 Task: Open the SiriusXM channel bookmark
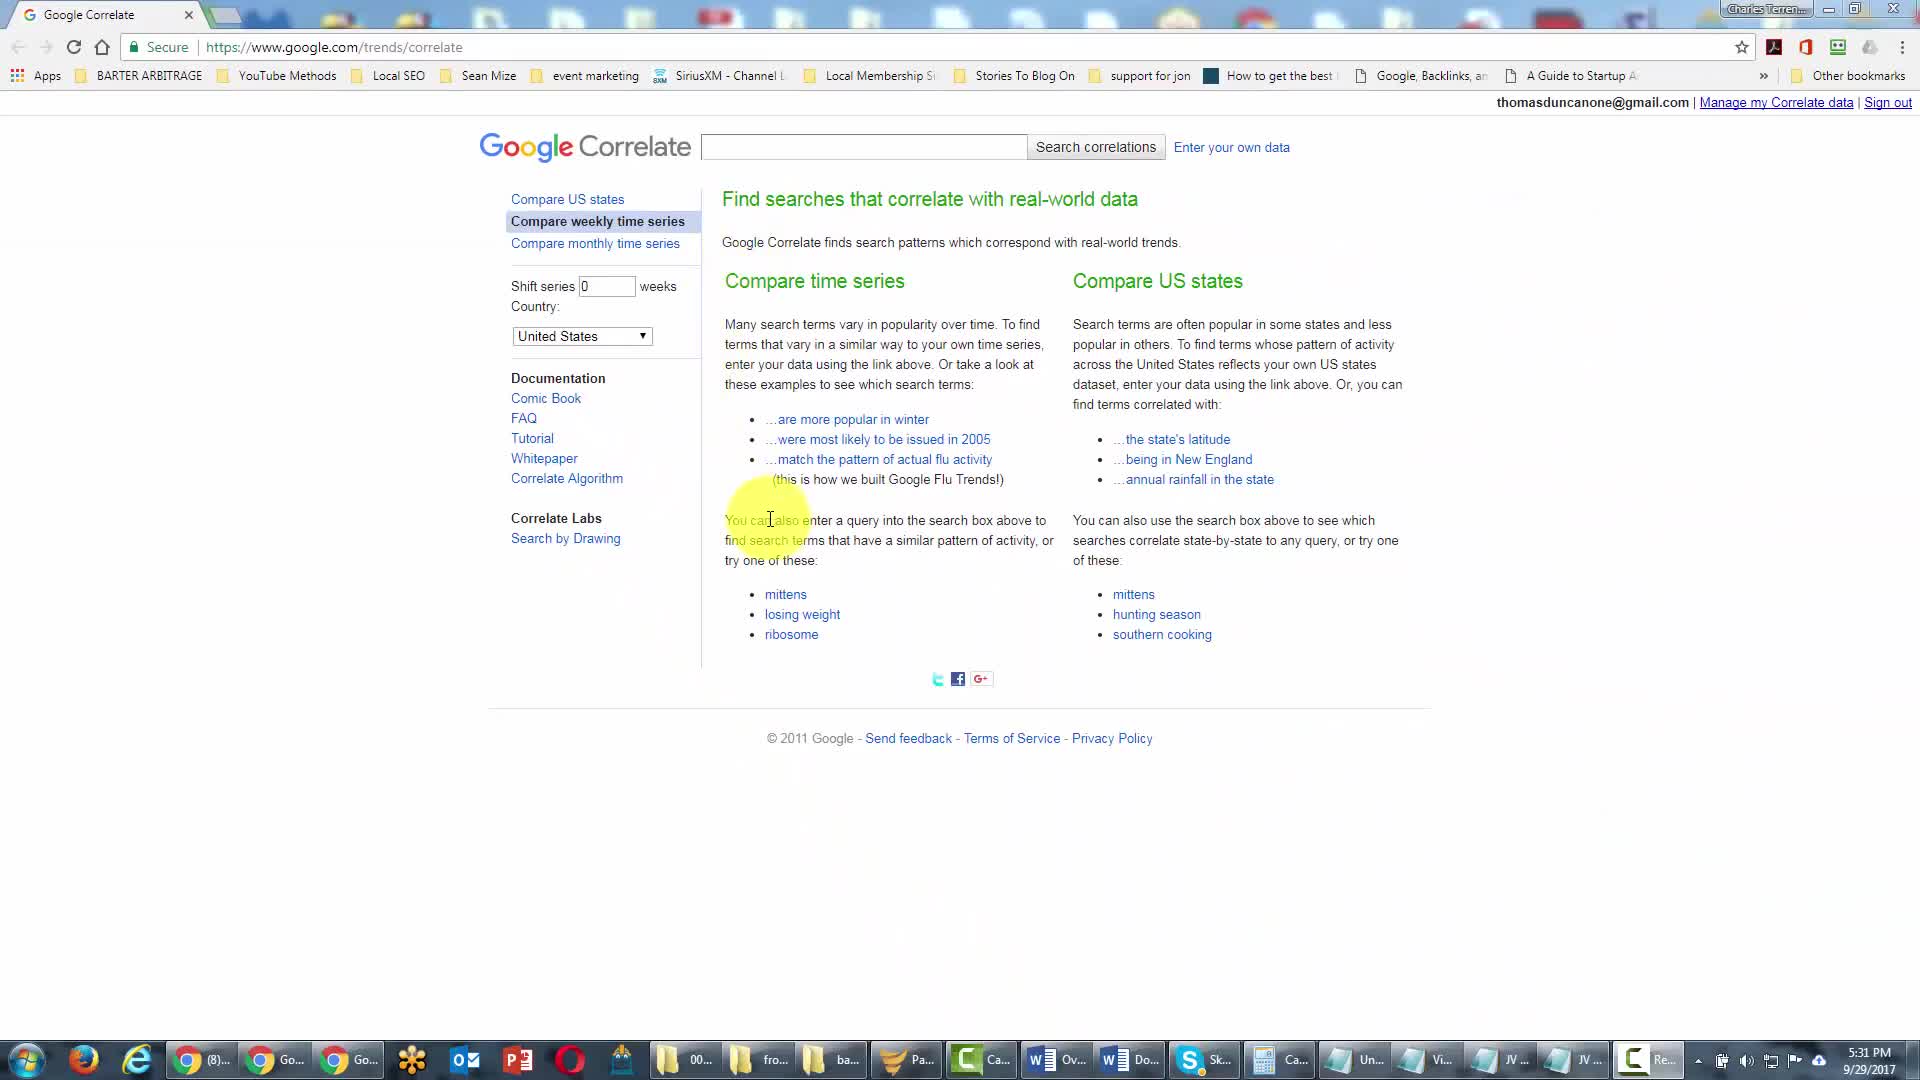720,76
